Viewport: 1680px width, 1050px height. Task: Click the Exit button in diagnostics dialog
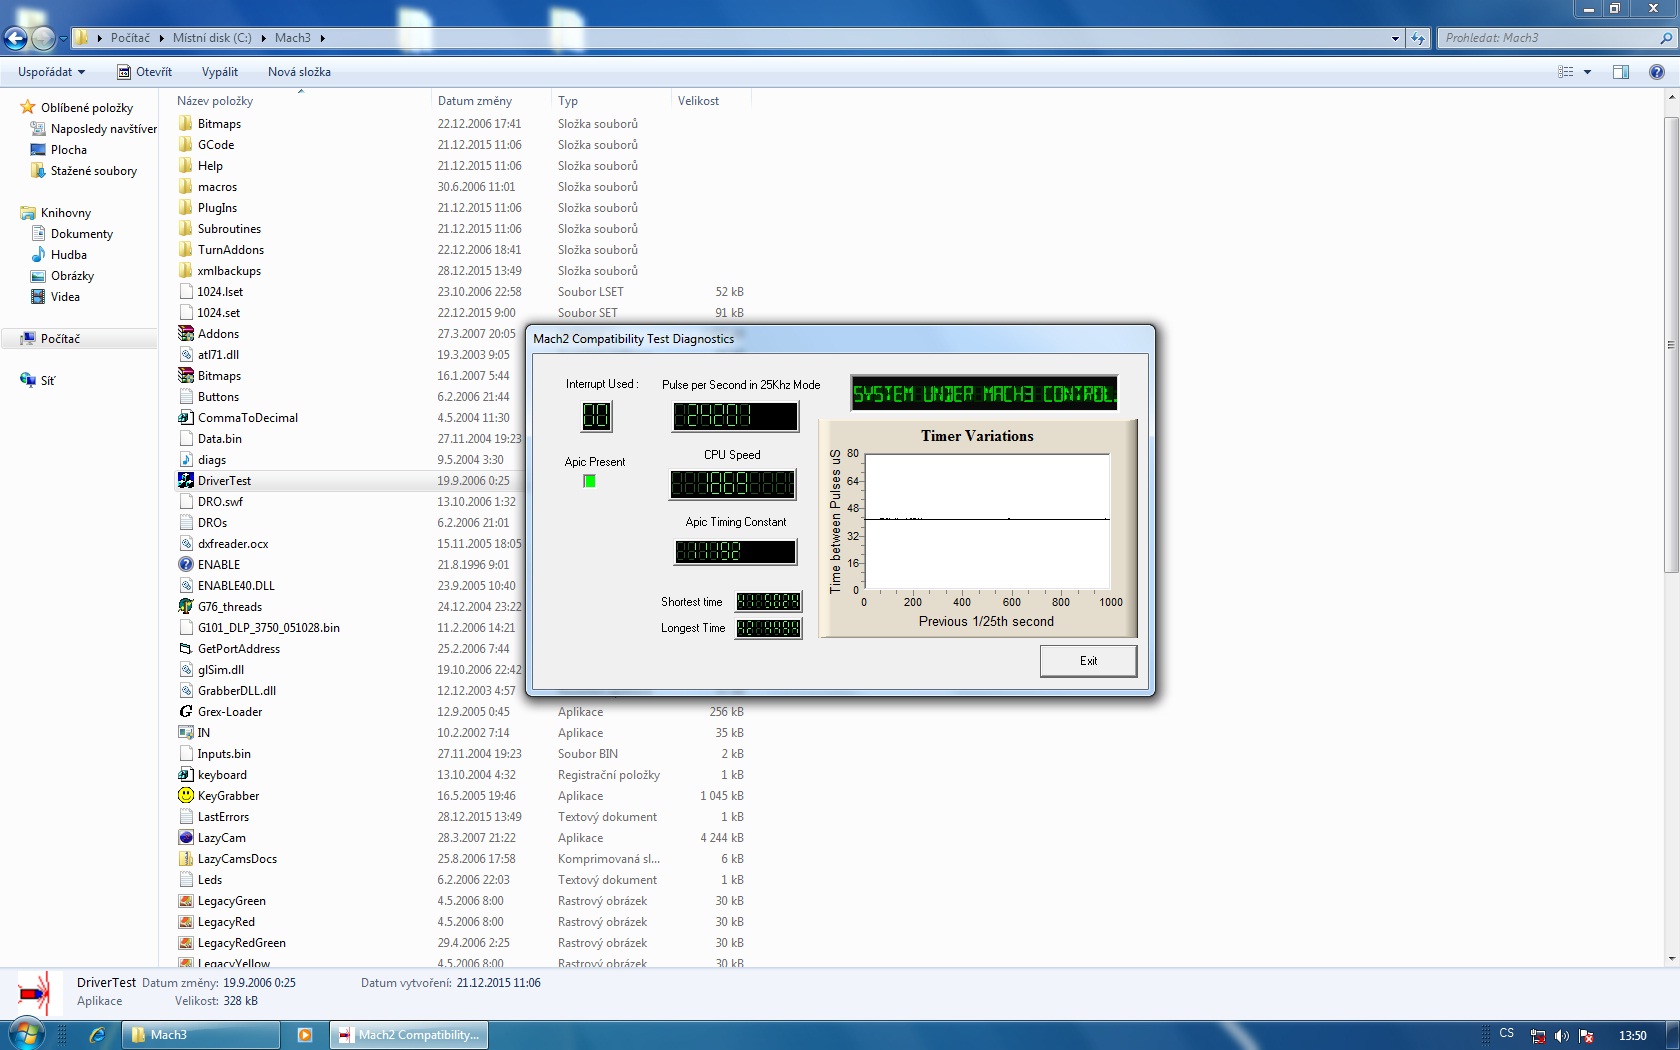pos(1088,661)
